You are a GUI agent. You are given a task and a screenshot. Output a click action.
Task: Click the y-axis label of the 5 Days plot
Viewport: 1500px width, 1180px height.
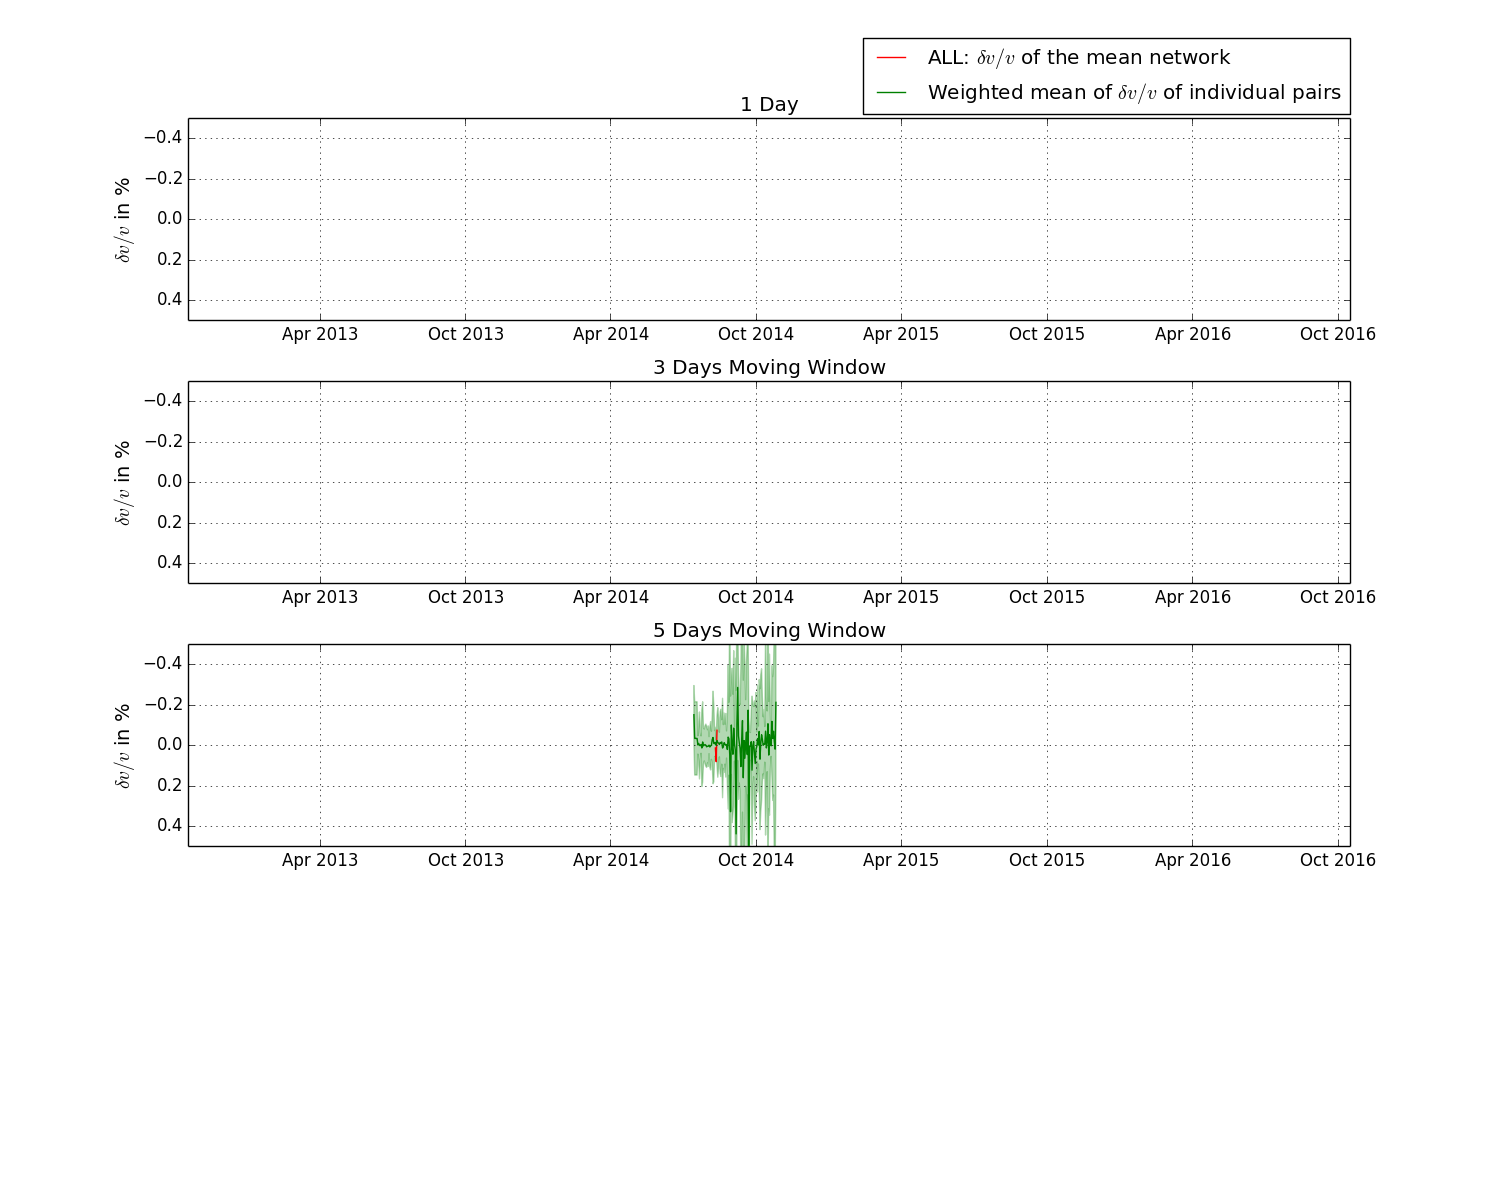click(123, 746)
